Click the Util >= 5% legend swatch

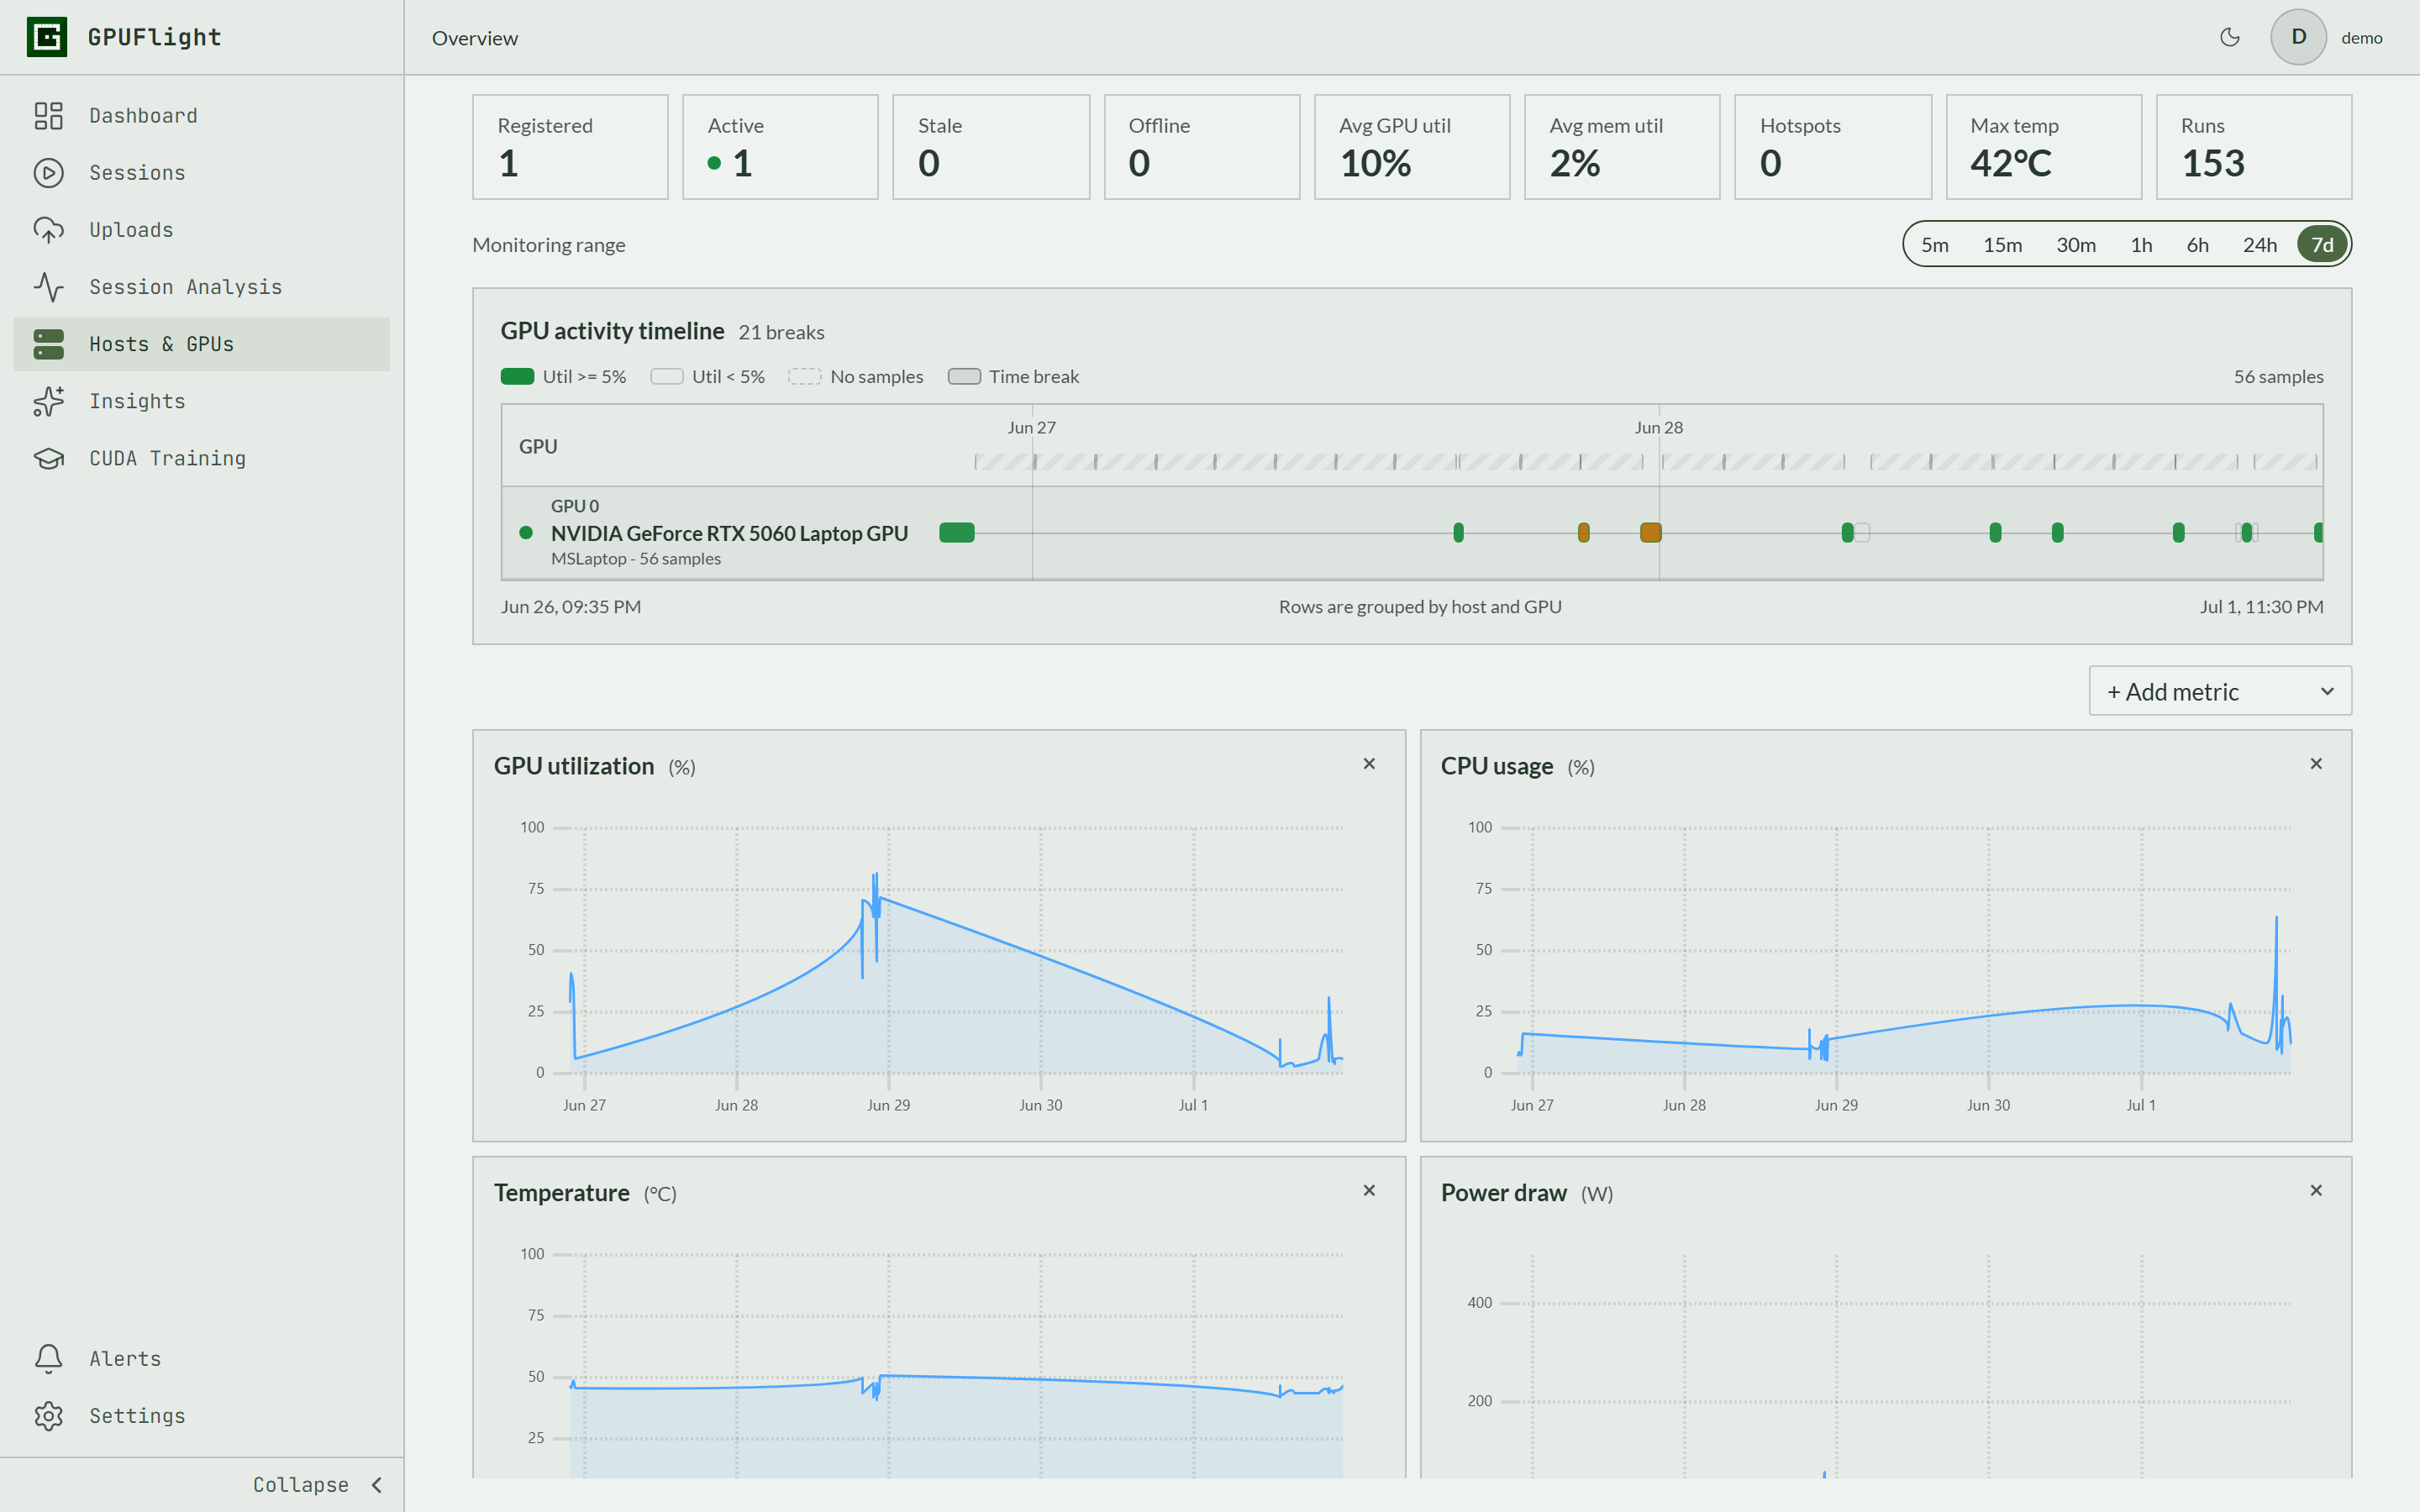tap(517, 377)
